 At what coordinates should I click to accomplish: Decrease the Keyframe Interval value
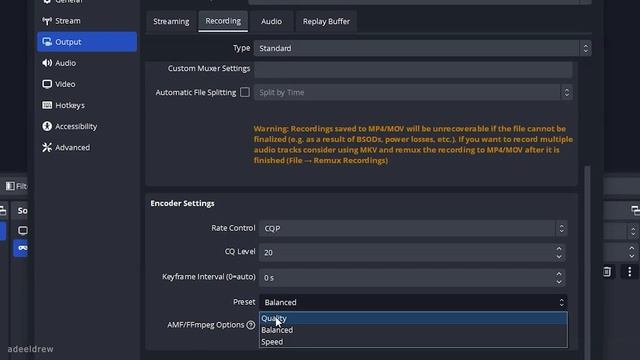[x=559, y=282]
